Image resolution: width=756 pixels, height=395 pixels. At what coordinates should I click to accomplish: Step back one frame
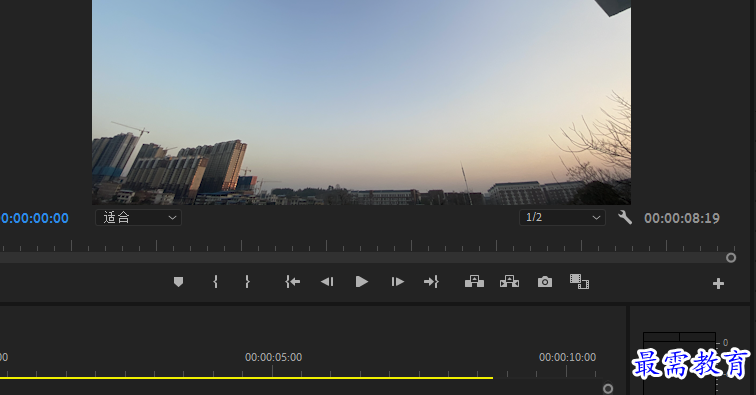click(x=327, y=282)
